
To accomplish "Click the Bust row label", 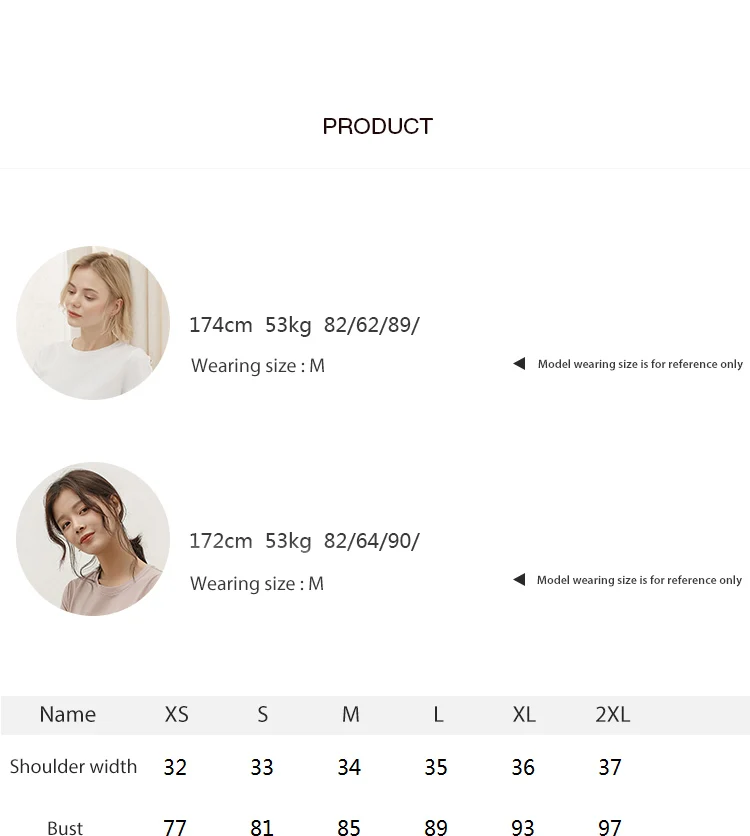I will (x=65, y=827).
